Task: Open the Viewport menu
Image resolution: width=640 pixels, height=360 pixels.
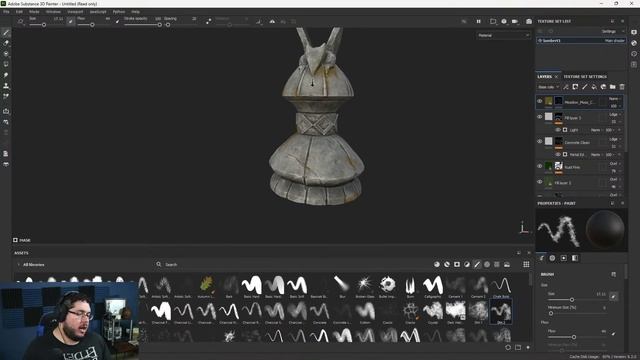Action: tap(75, 12)
